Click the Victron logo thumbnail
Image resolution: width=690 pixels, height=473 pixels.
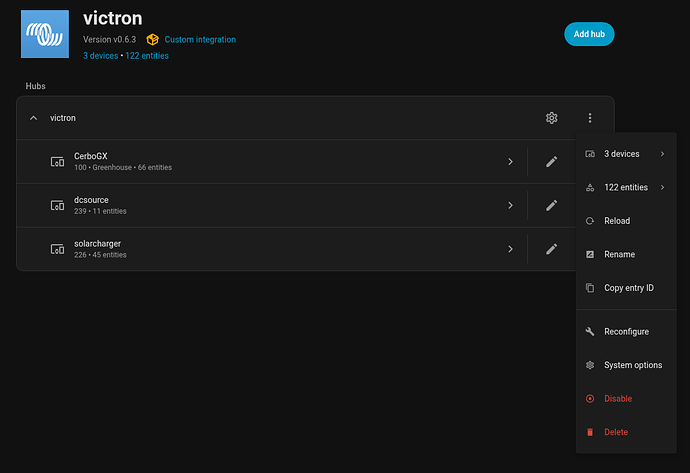pyautogui.click(x=45, y=34)
